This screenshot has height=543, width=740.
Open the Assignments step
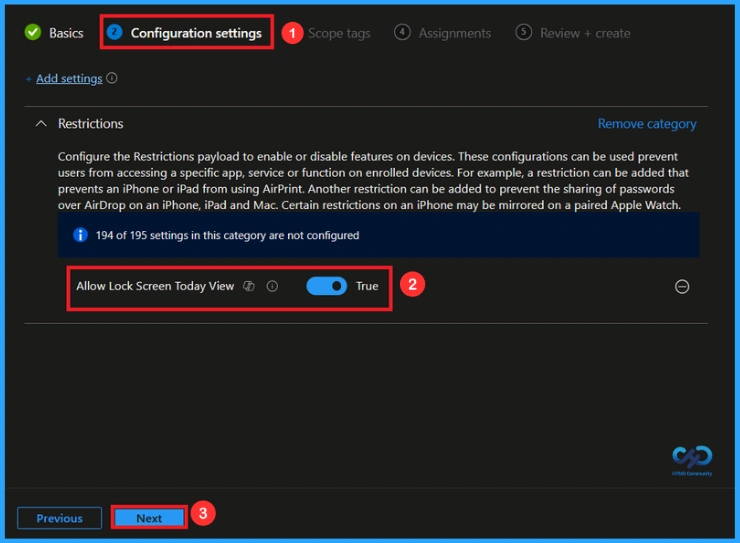coord(443,33)
